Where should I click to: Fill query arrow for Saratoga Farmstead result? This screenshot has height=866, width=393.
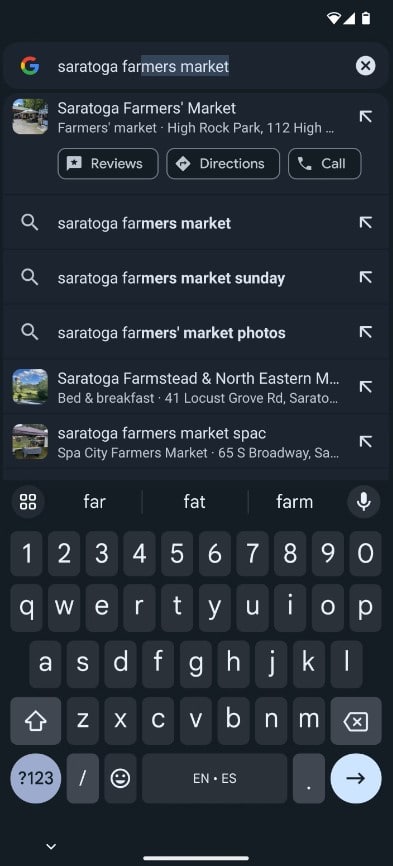coord(365,387)
